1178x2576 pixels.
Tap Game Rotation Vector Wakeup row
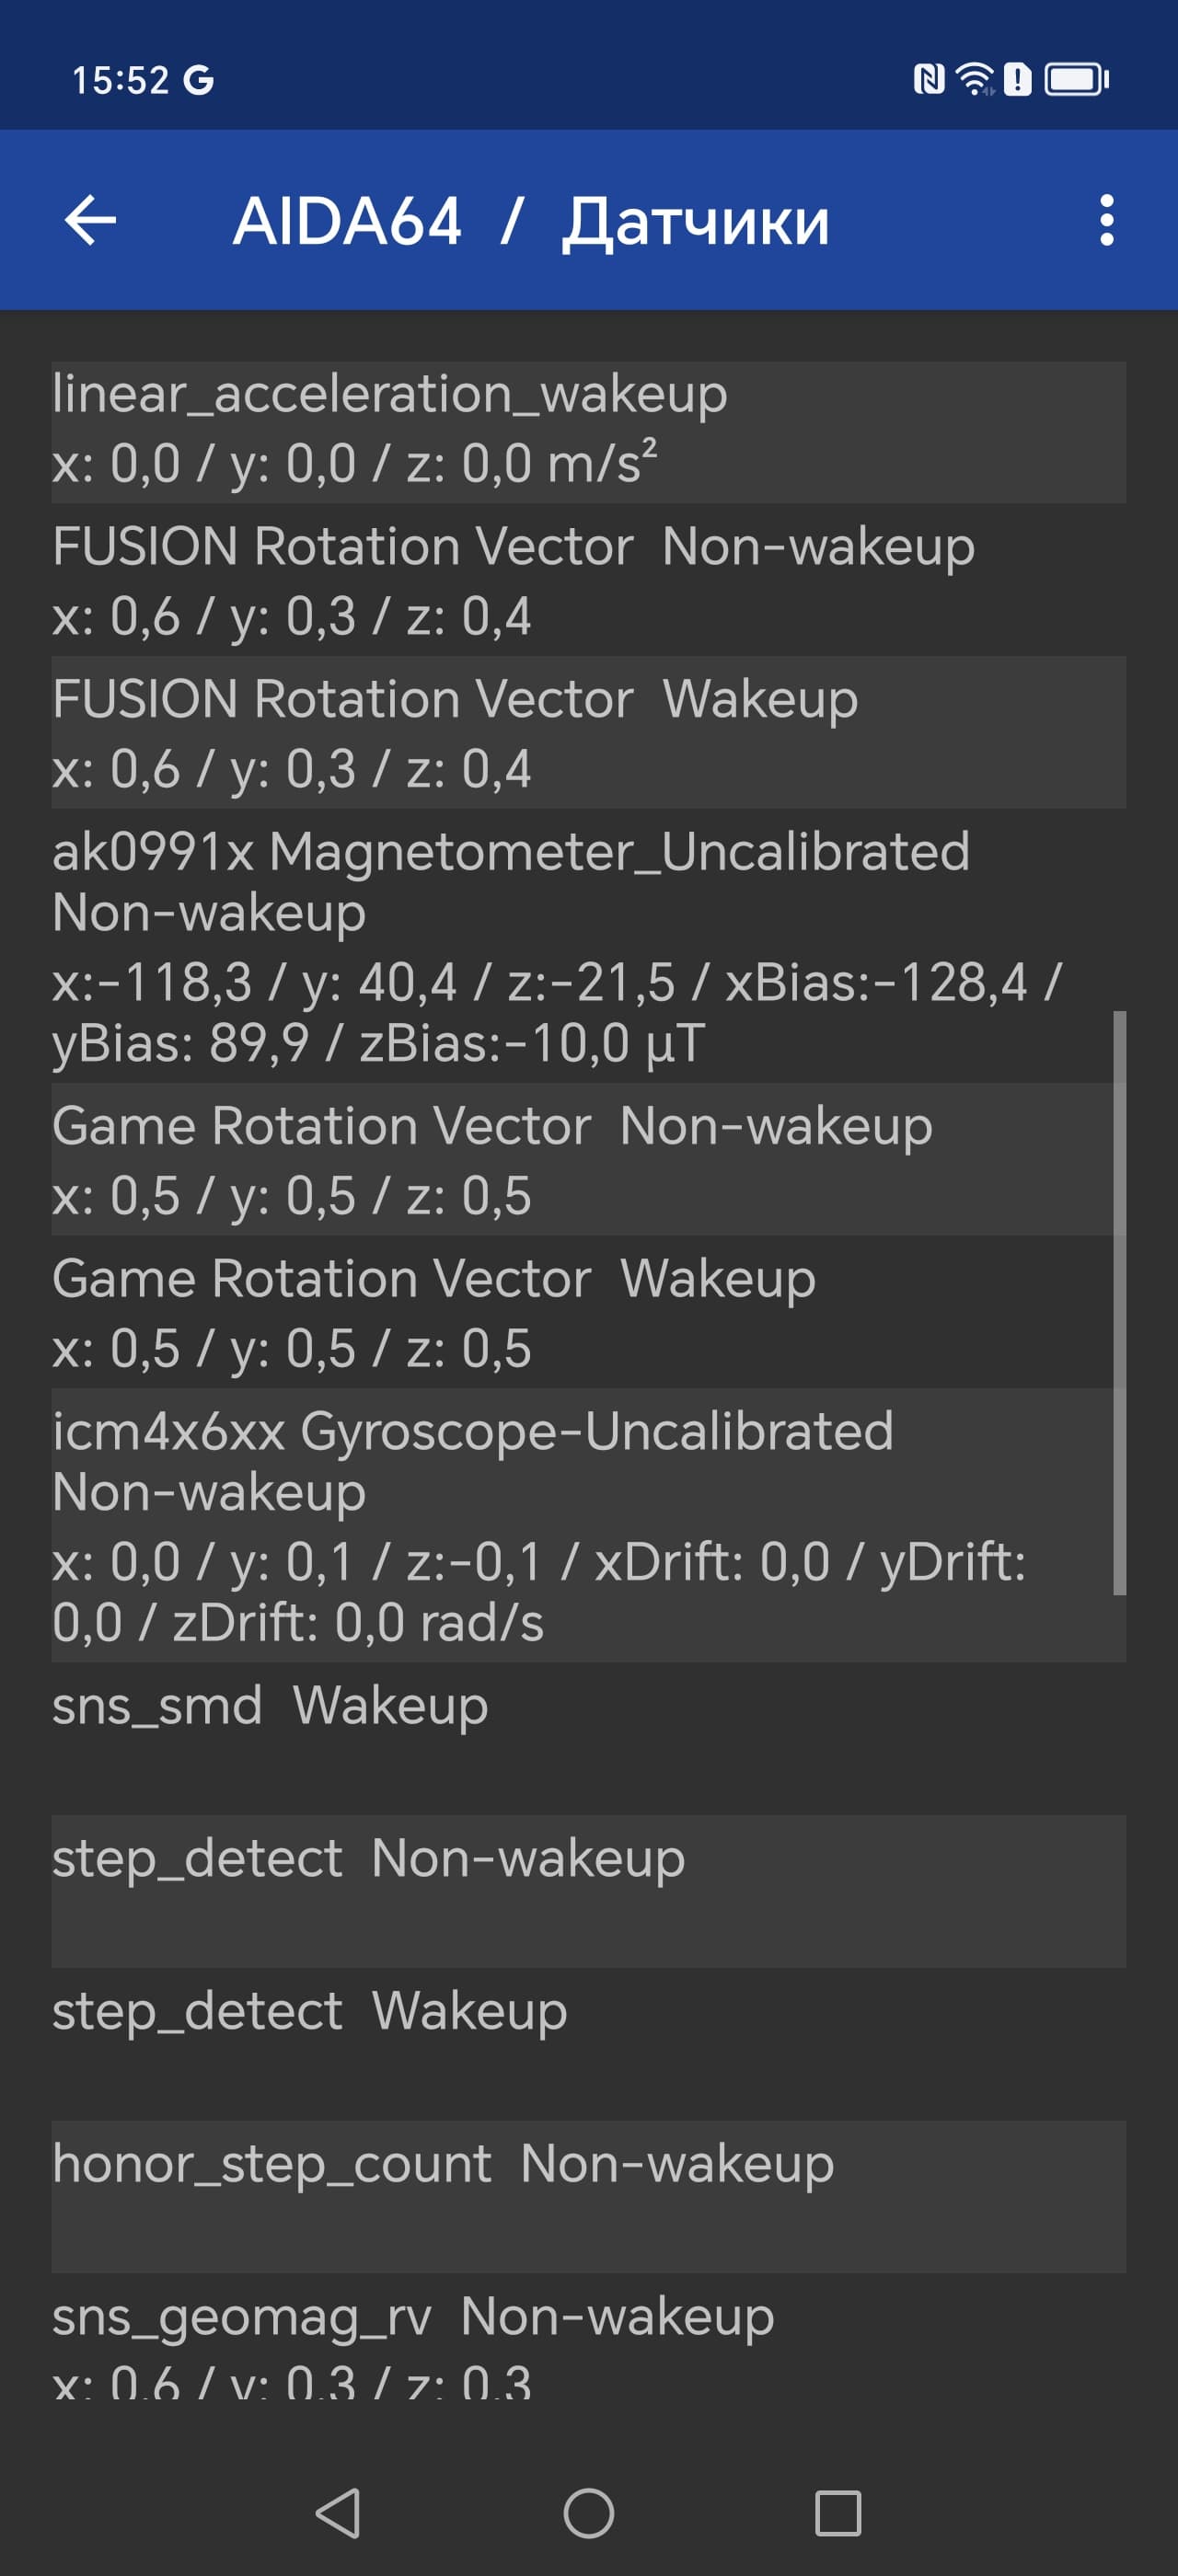pos(588,1311)
